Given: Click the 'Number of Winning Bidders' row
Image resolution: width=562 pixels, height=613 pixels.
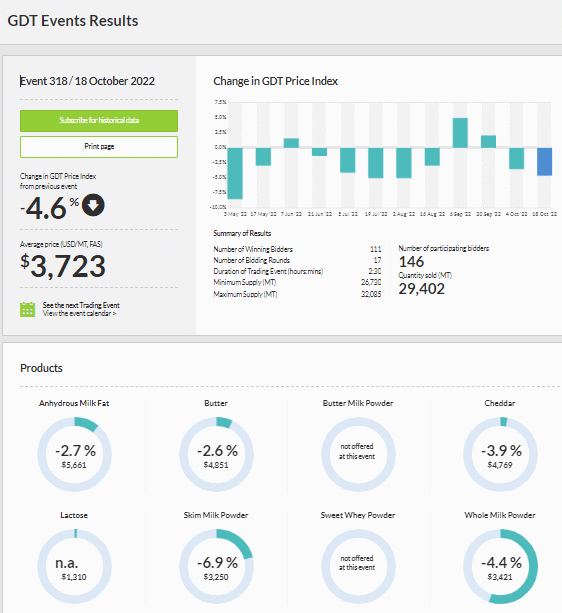Looking at the screenshot, I should click(x=297, y=249).
